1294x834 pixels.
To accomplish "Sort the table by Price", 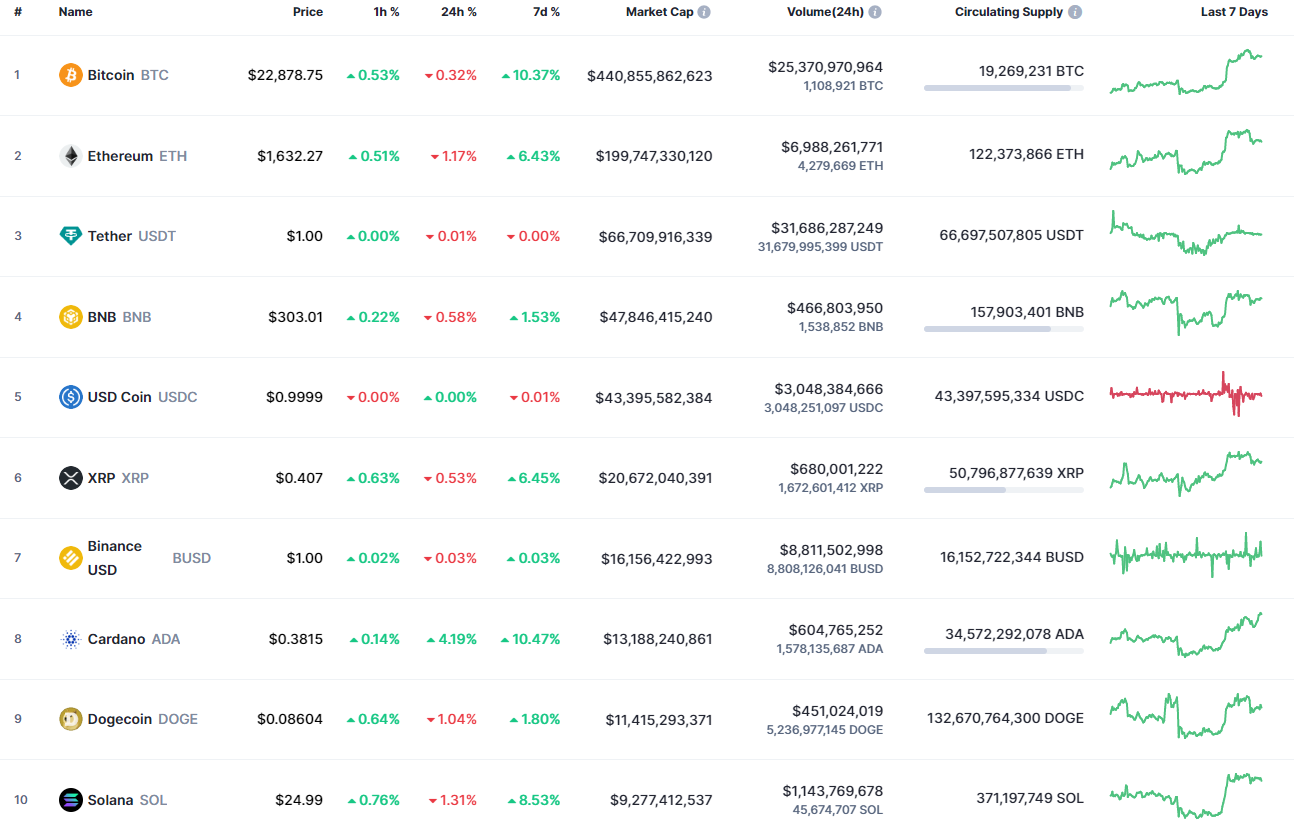I will [308, 12].
